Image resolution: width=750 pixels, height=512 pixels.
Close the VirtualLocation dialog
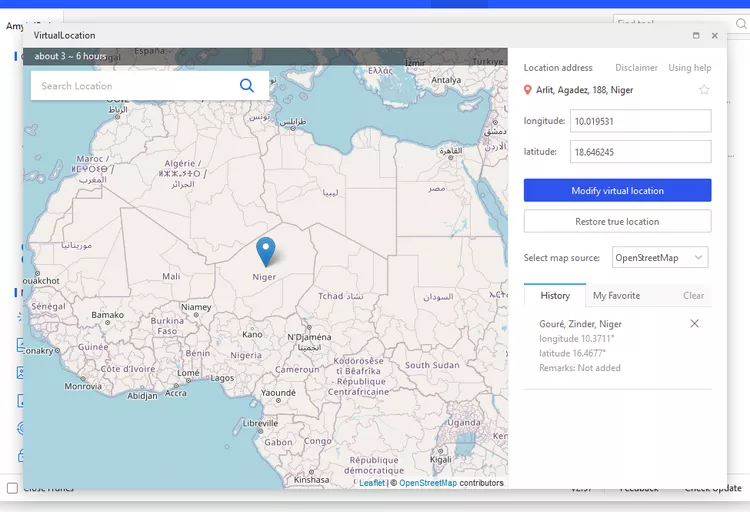(x=715, y=35)
